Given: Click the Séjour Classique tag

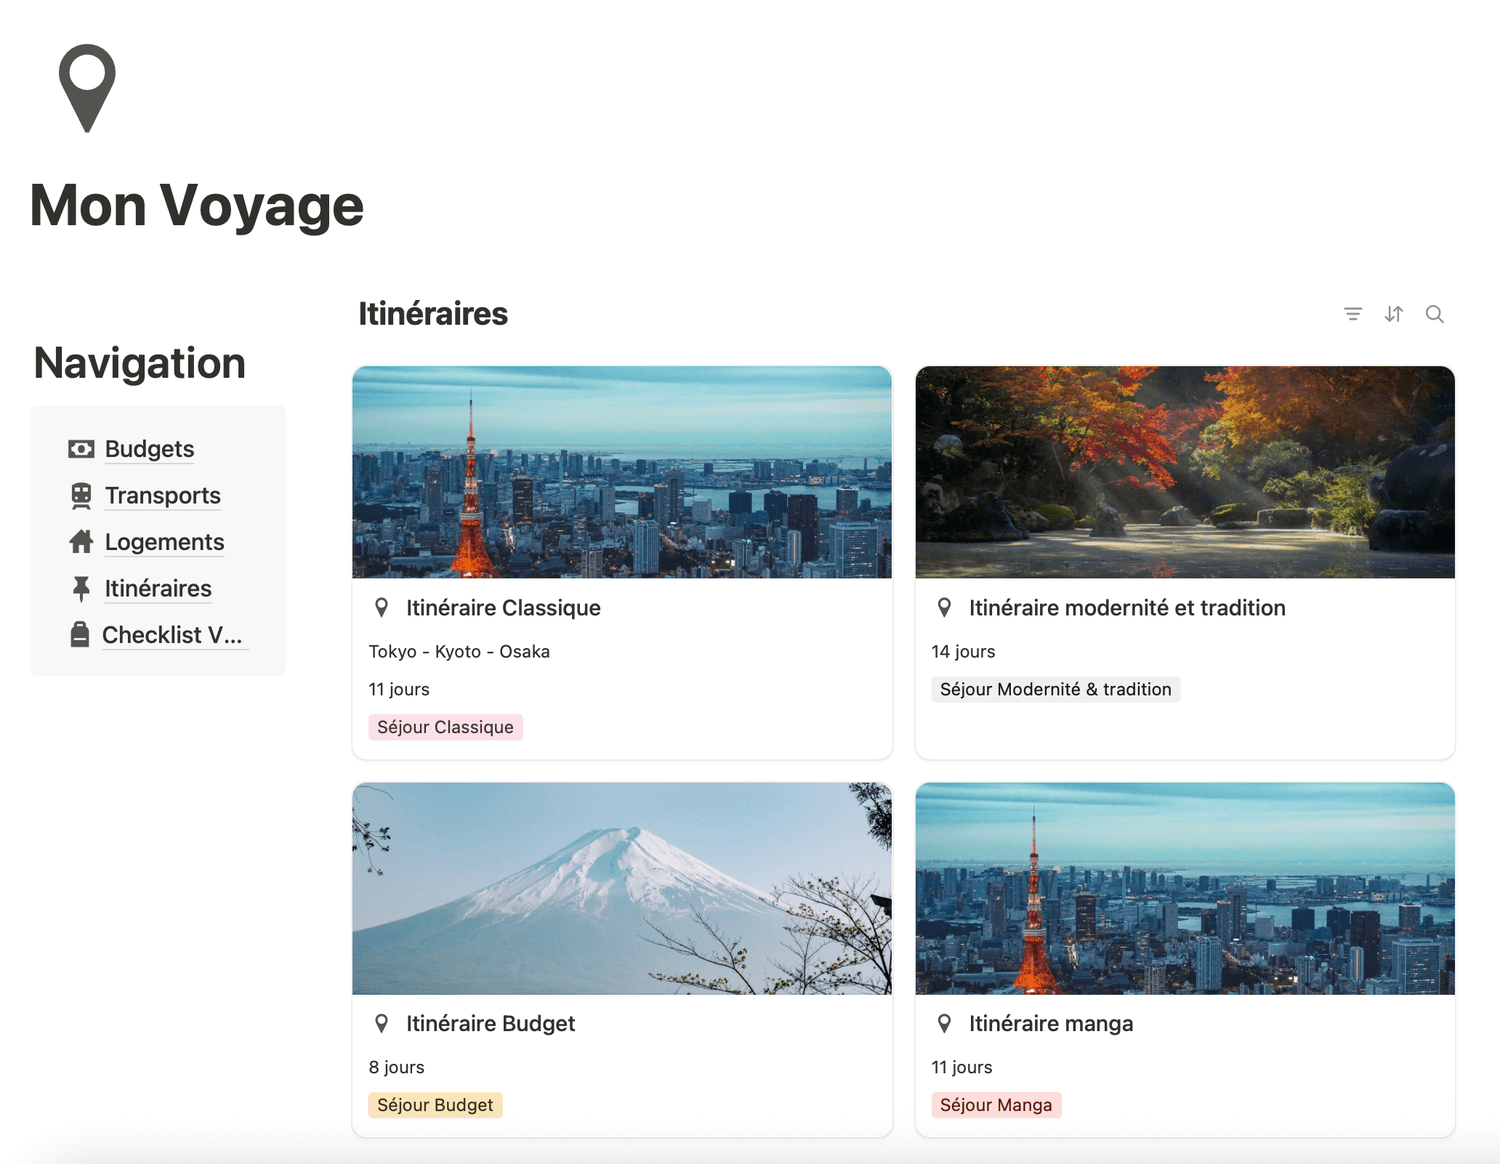Looking at the screenshot, I should click(x=445, y=727).
